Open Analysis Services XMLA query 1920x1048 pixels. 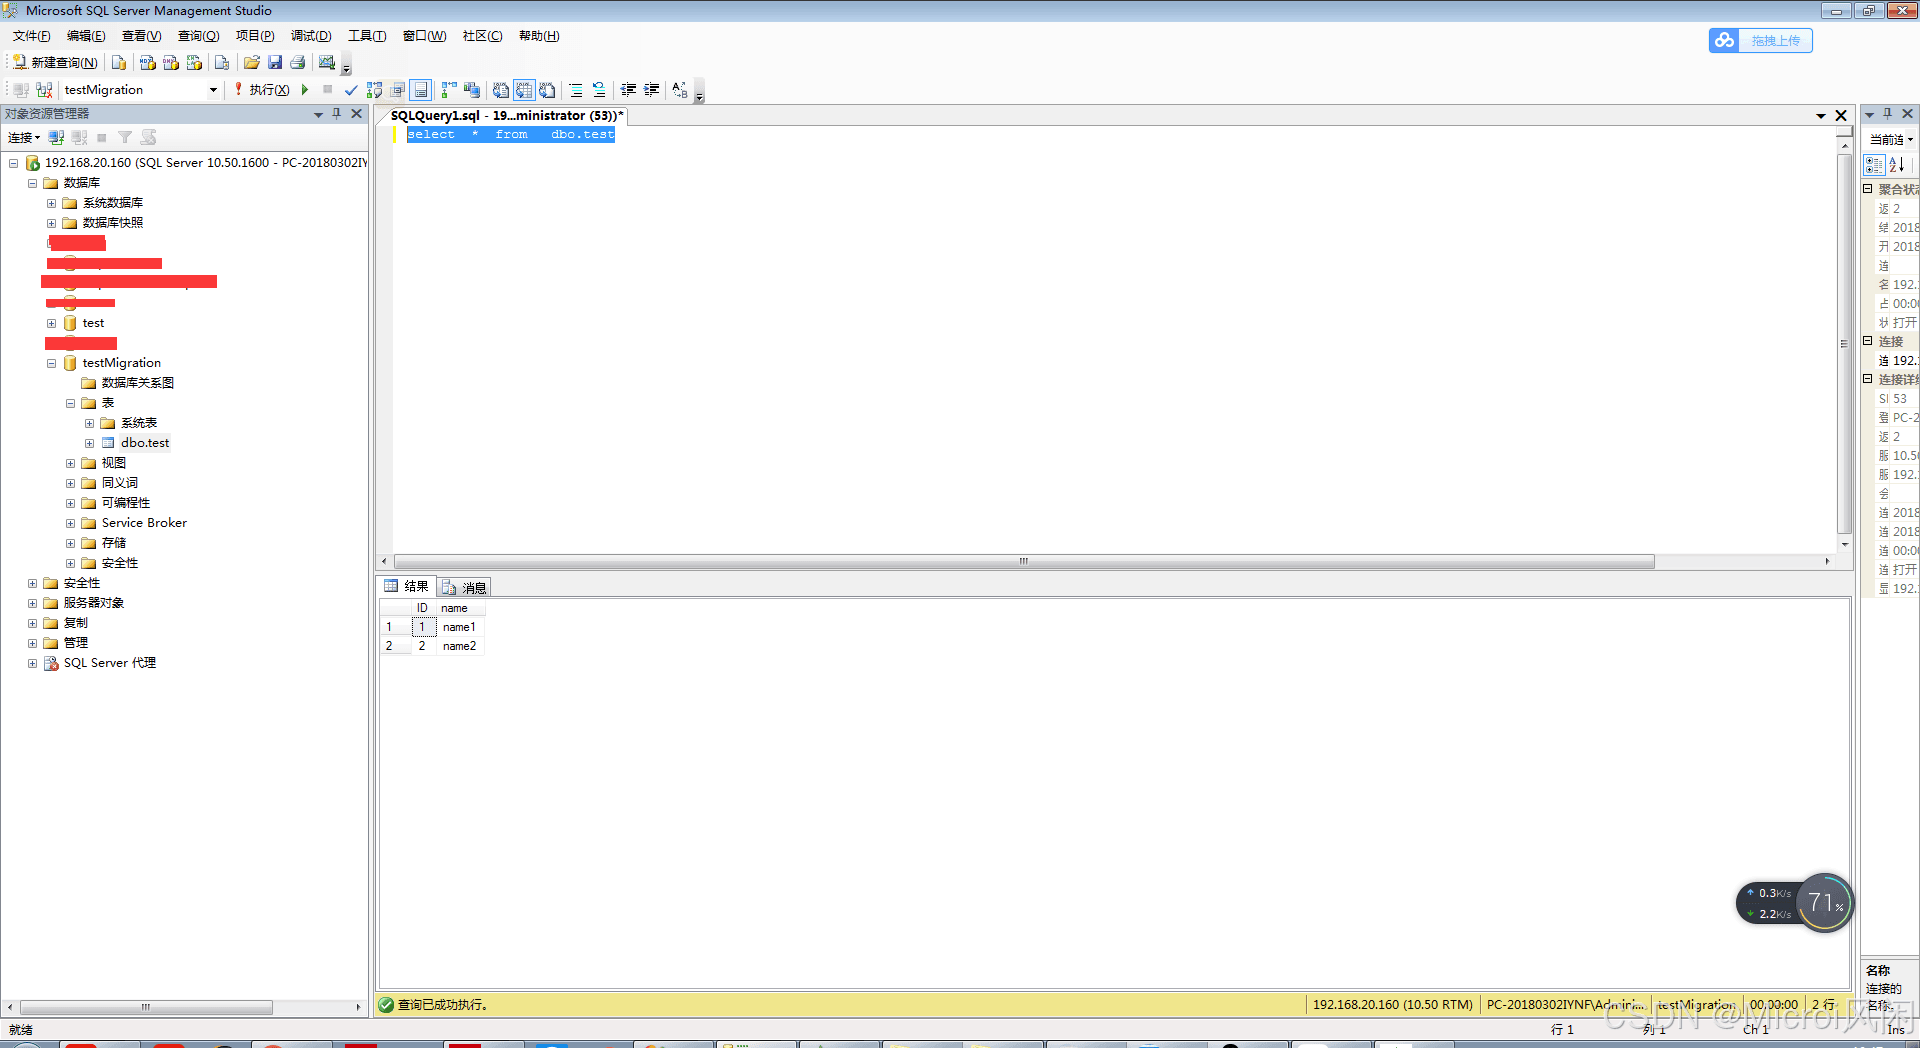(x=195, y=62)
